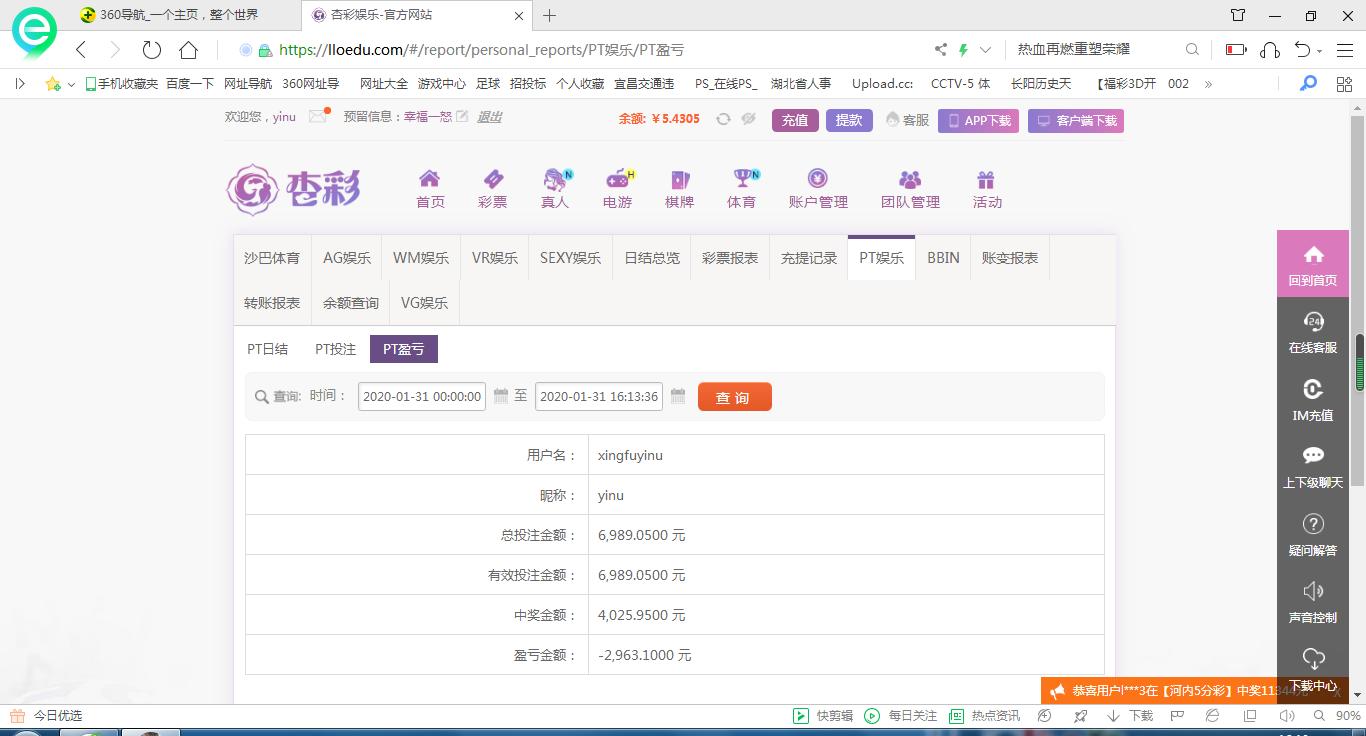Switch to the BBIN report tab

pyautogui.click(x=943, y=258)
